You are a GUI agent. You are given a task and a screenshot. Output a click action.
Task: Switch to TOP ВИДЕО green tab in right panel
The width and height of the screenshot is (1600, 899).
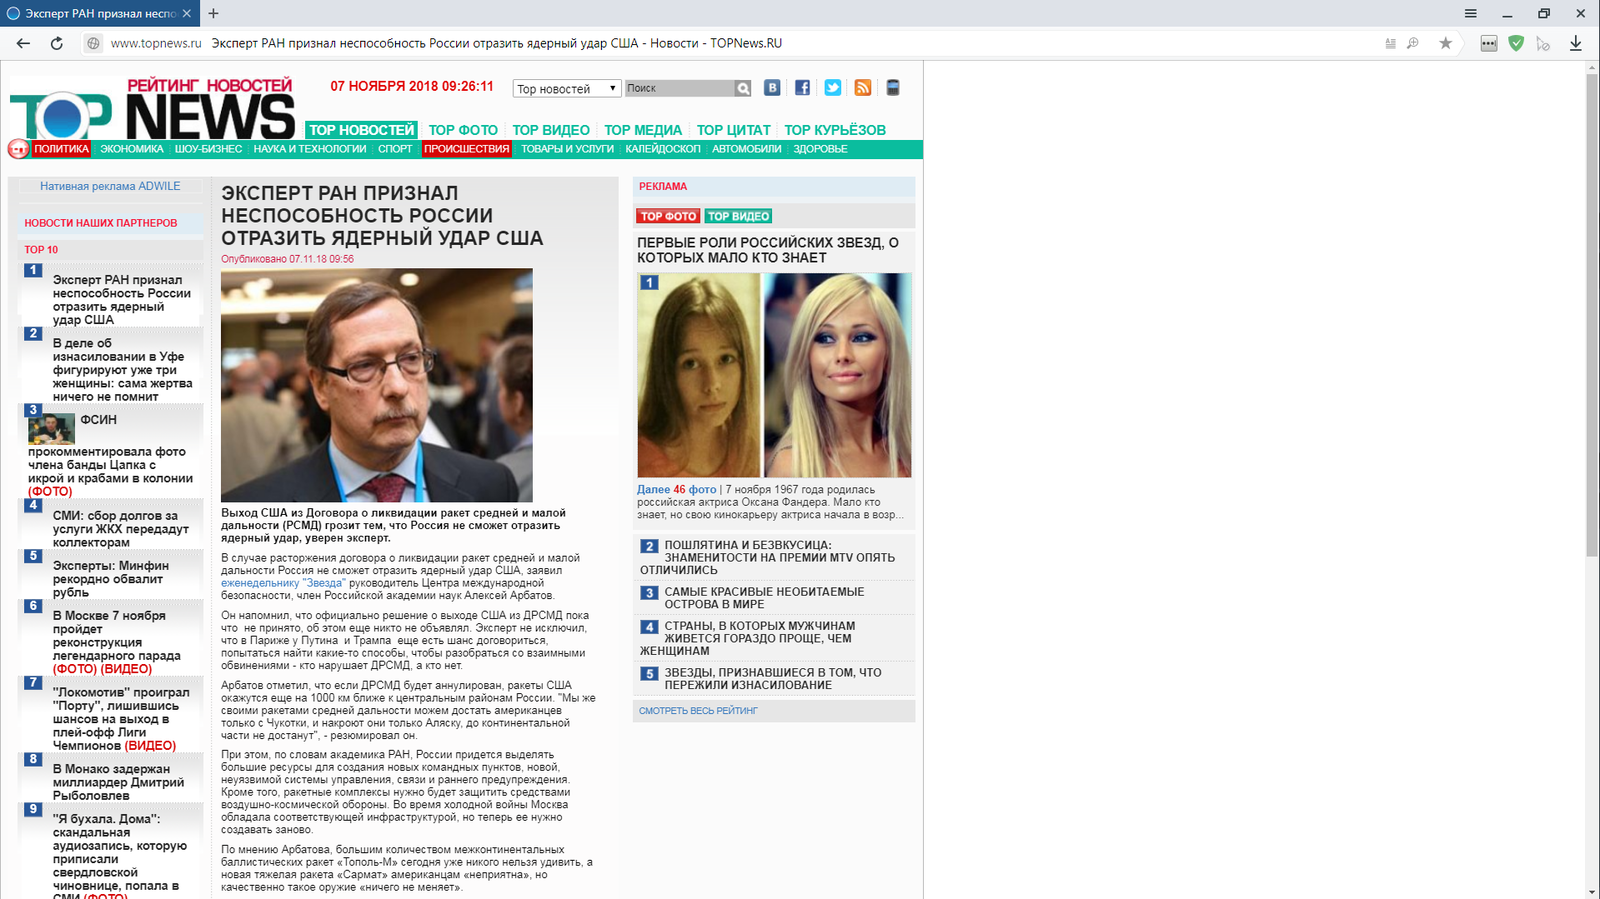(738, 216)
